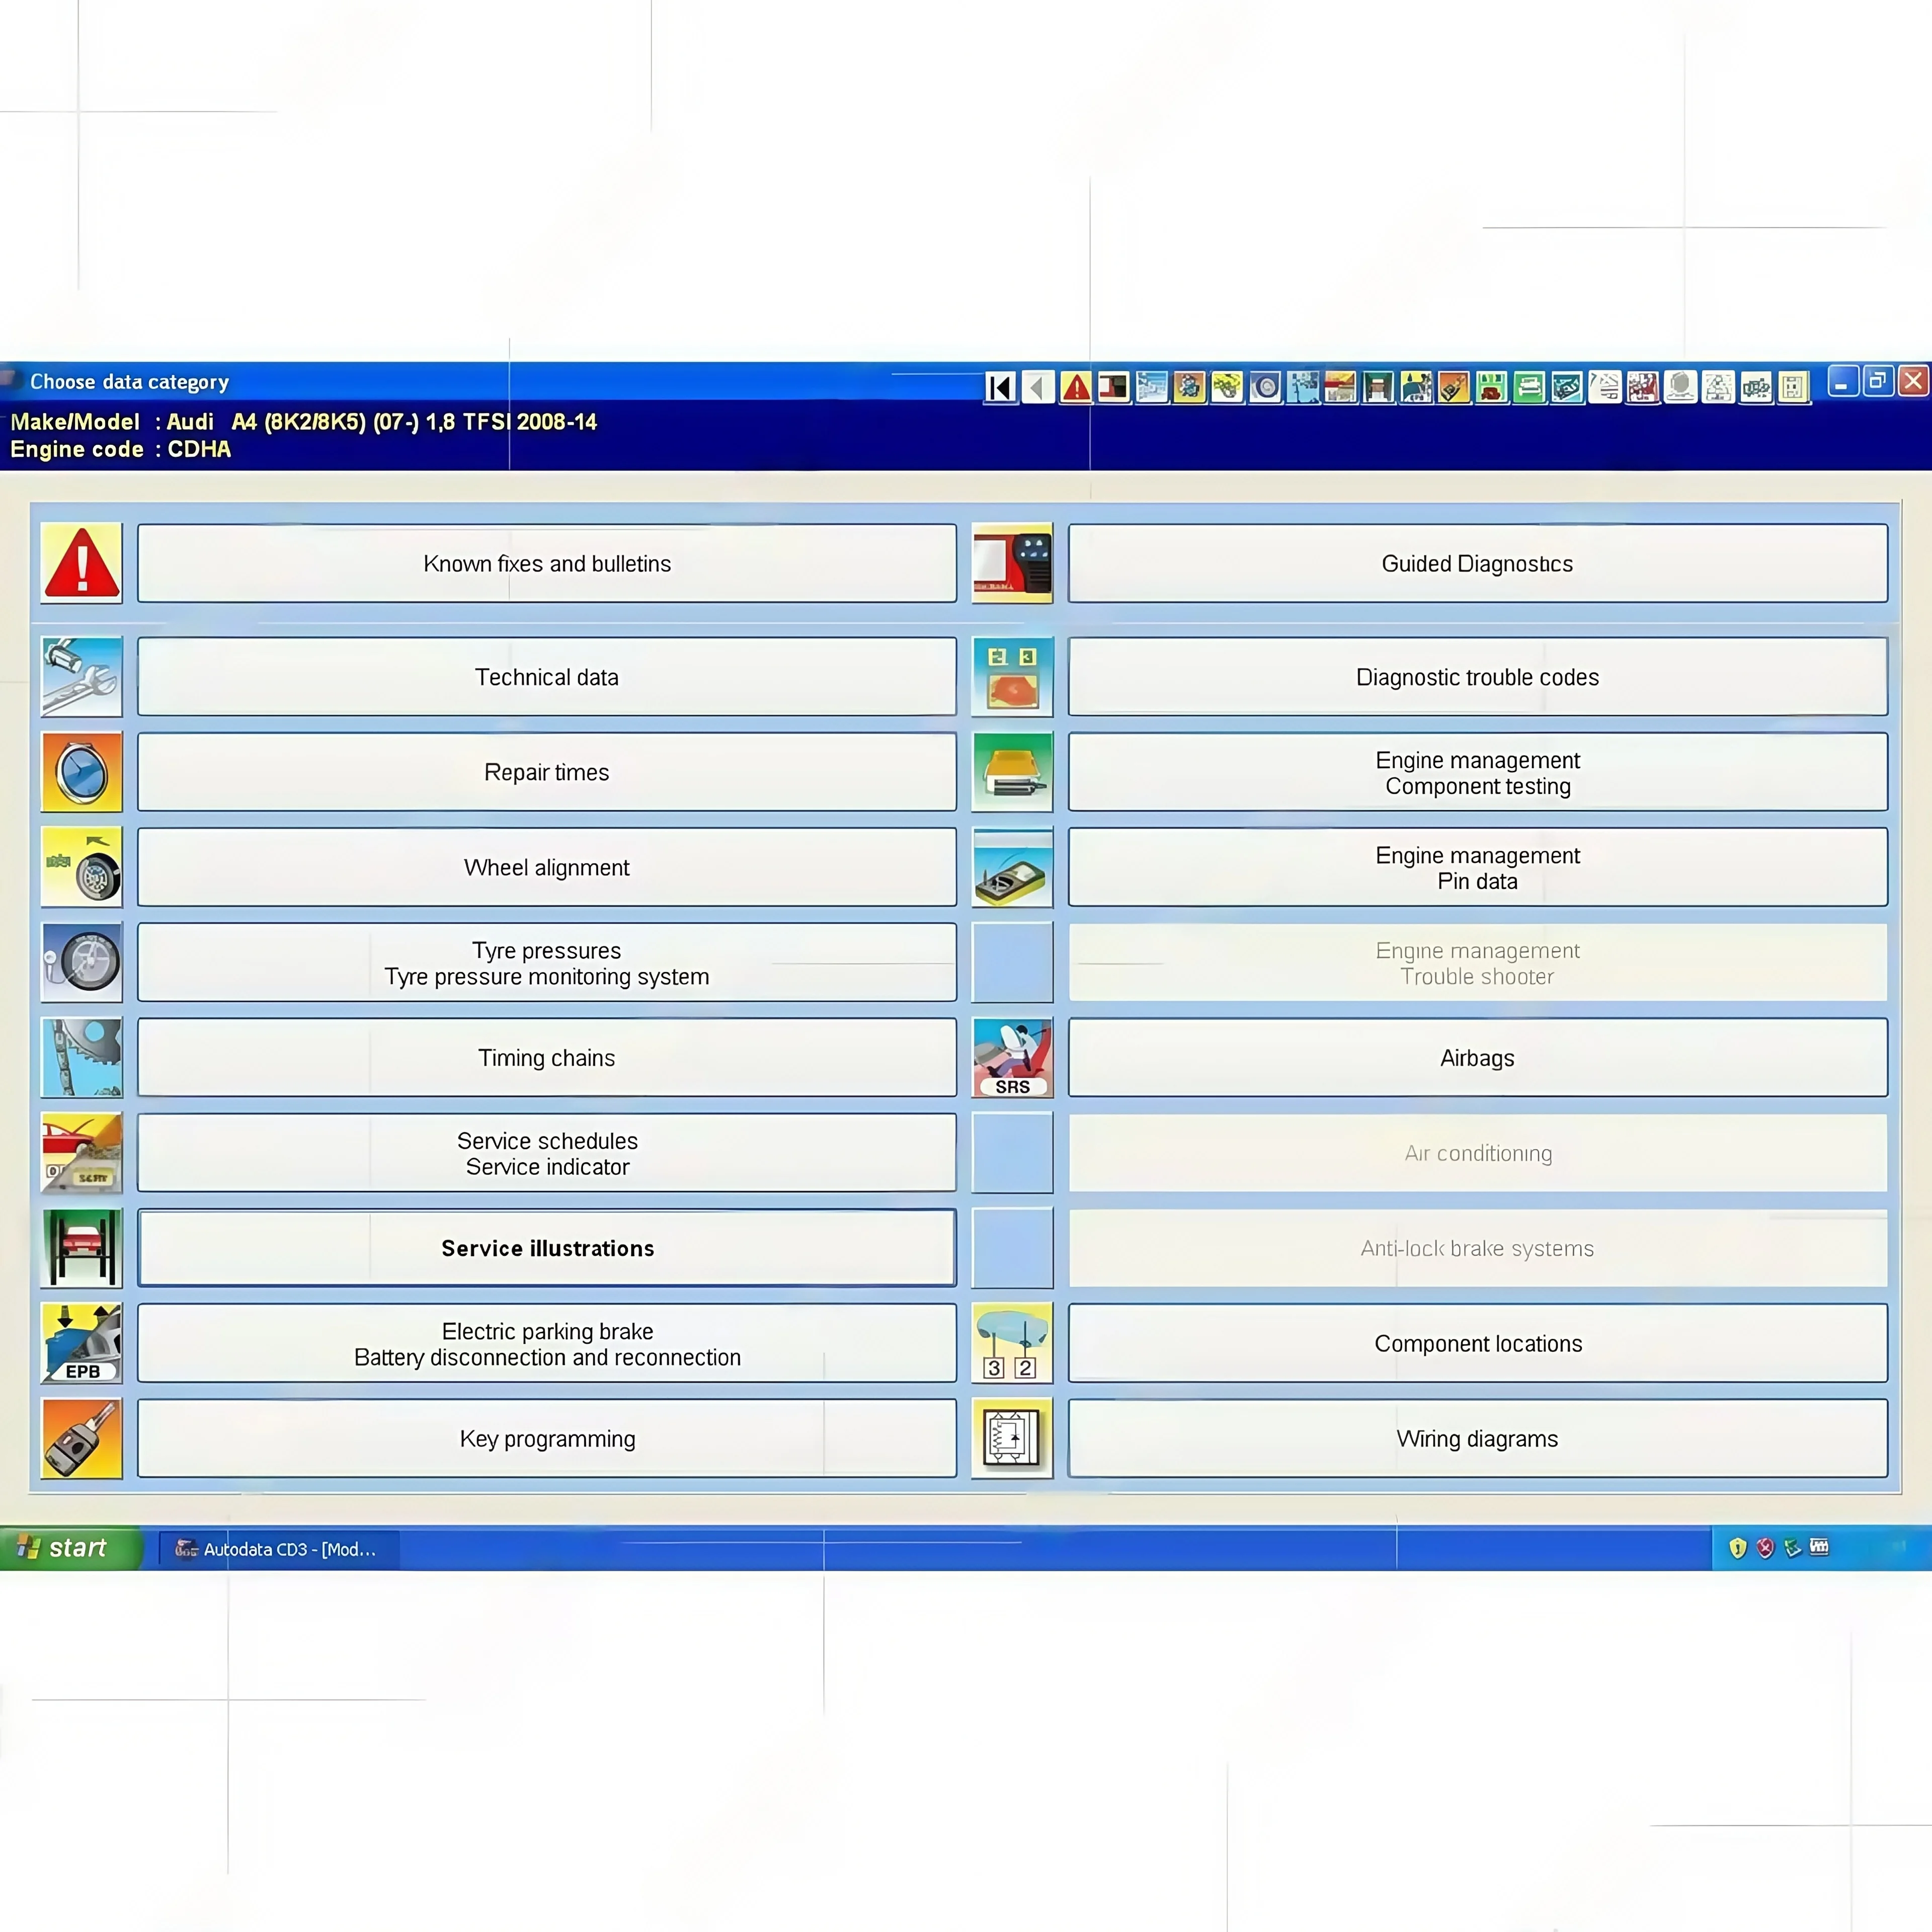Click the EPB electric parking brake icon

tap(82, 1343)
